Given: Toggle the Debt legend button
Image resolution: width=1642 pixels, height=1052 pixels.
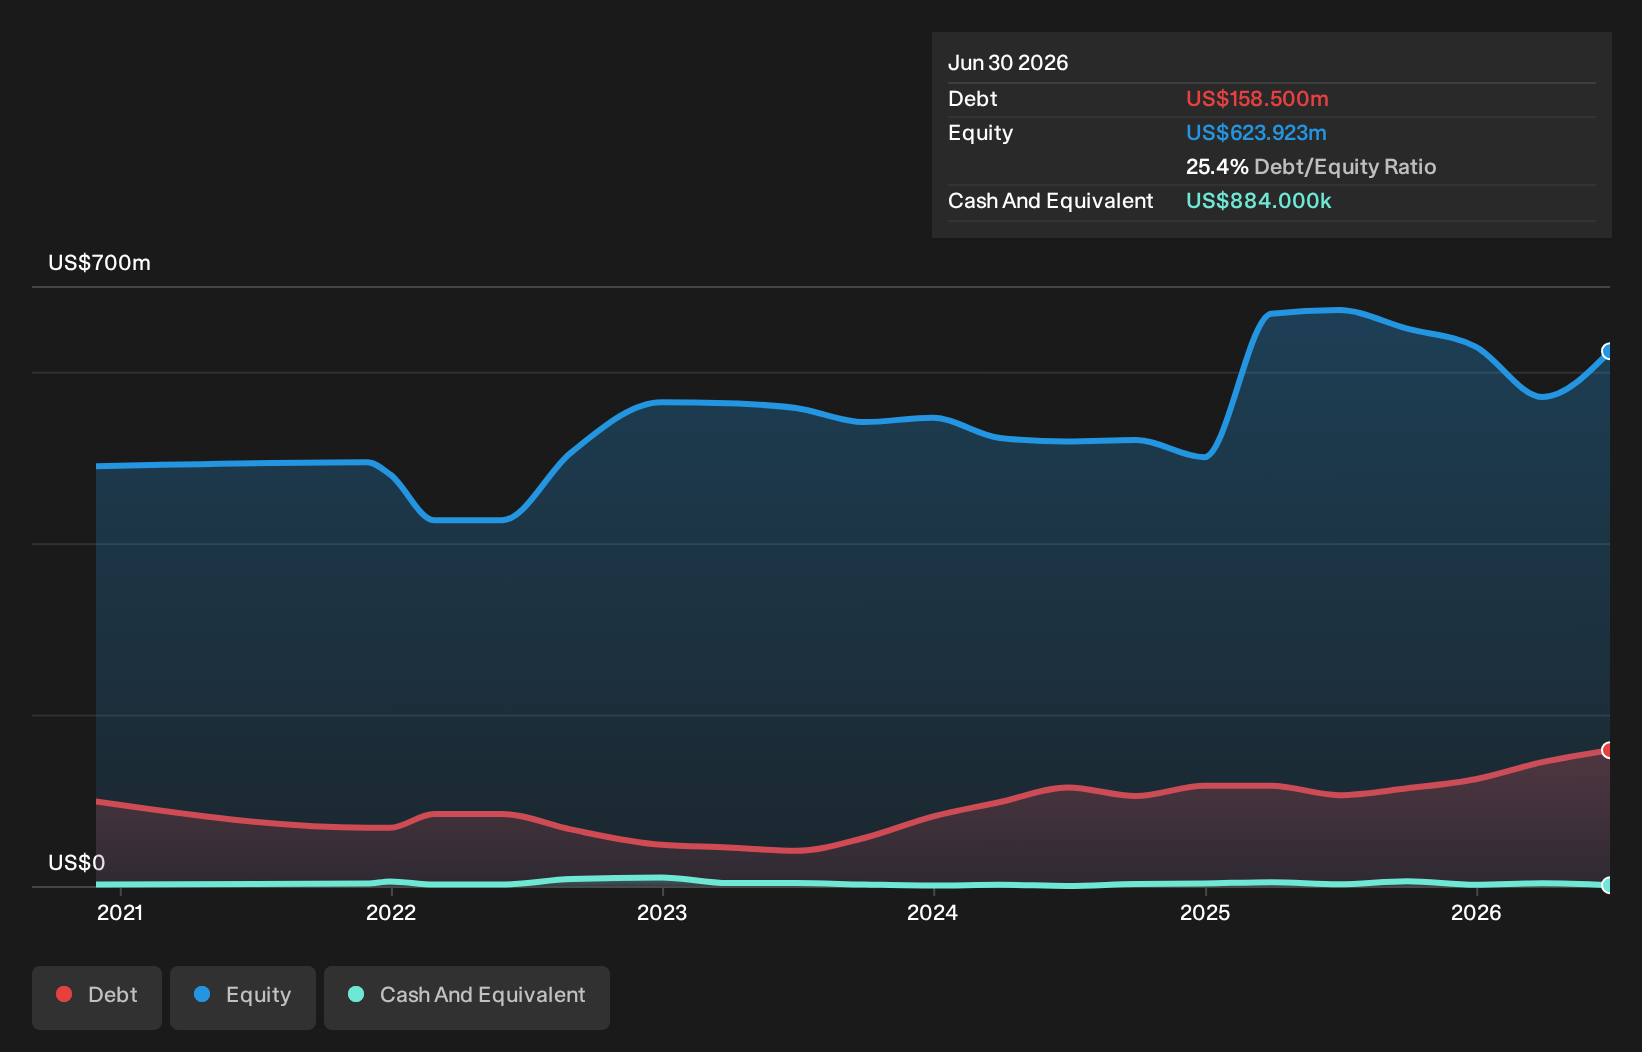Looking at the screenshot, I should click(x=97, y=997).
